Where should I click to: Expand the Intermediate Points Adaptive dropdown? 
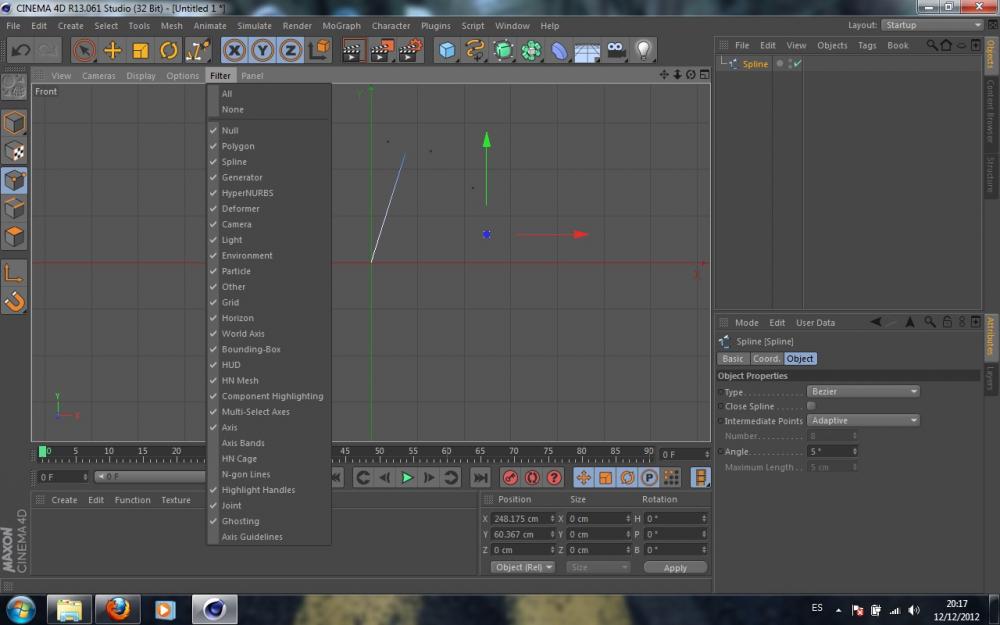863,421
